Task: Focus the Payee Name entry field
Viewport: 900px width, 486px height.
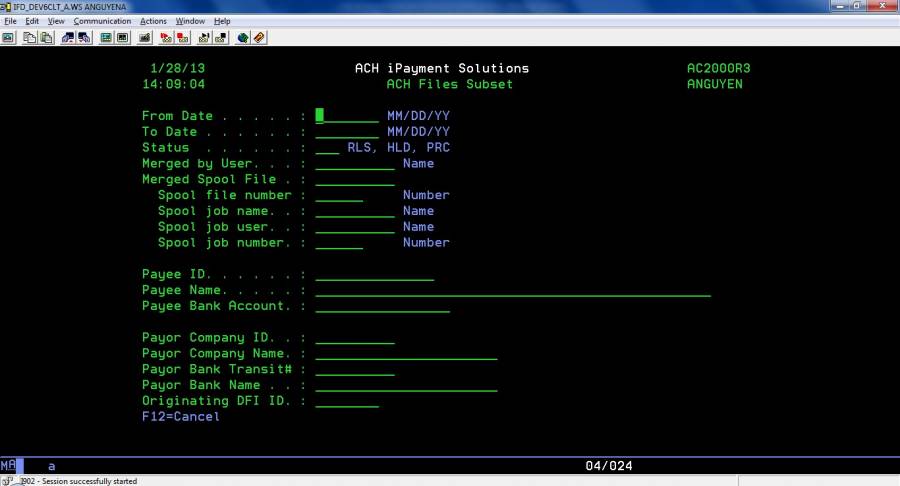Action: [512, 290]
